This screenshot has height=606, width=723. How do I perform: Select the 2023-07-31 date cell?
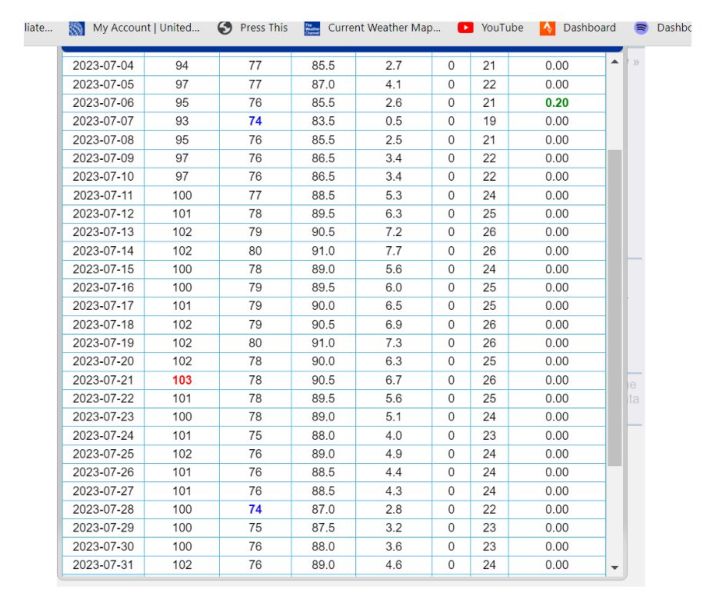tap(103, 565)
